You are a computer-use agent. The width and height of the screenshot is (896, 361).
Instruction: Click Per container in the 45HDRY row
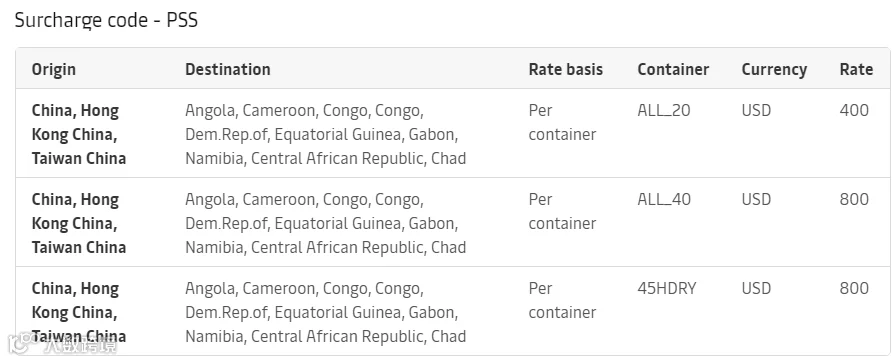pyautogui.click(x=562, y=300)
